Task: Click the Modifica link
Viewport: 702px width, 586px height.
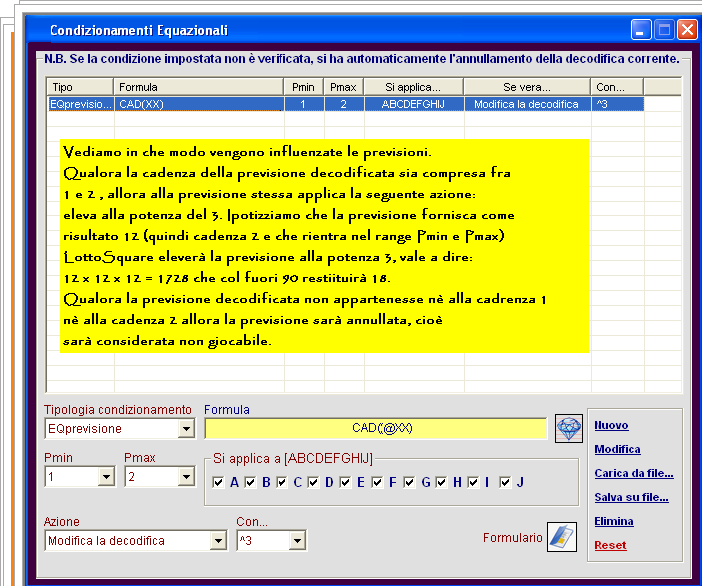Action: (x=617, y=449)
